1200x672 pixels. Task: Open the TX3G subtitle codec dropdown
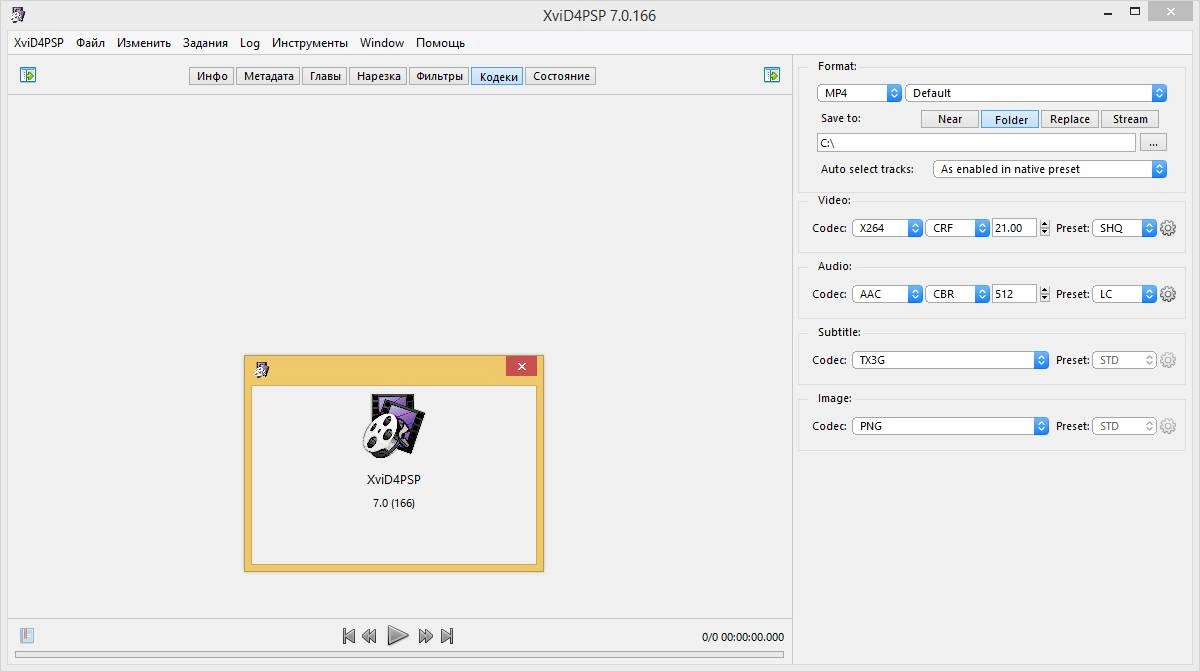click(x=949, y=360)
